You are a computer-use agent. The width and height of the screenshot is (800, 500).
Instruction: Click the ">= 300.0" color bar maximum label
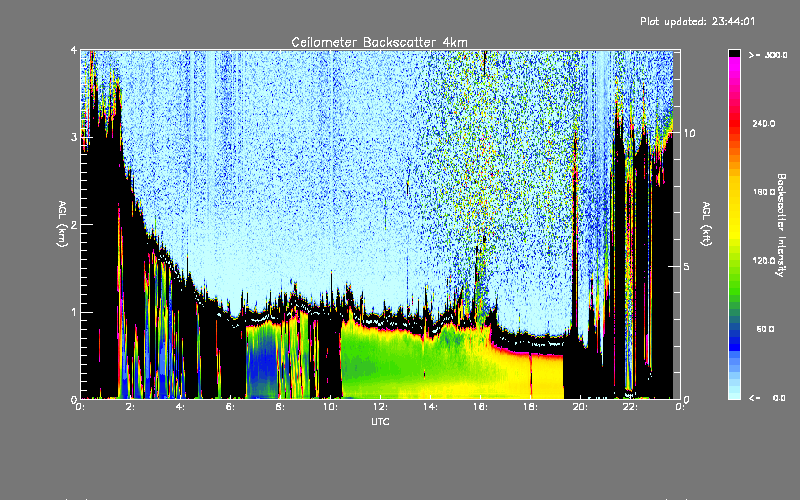point(768,55)
